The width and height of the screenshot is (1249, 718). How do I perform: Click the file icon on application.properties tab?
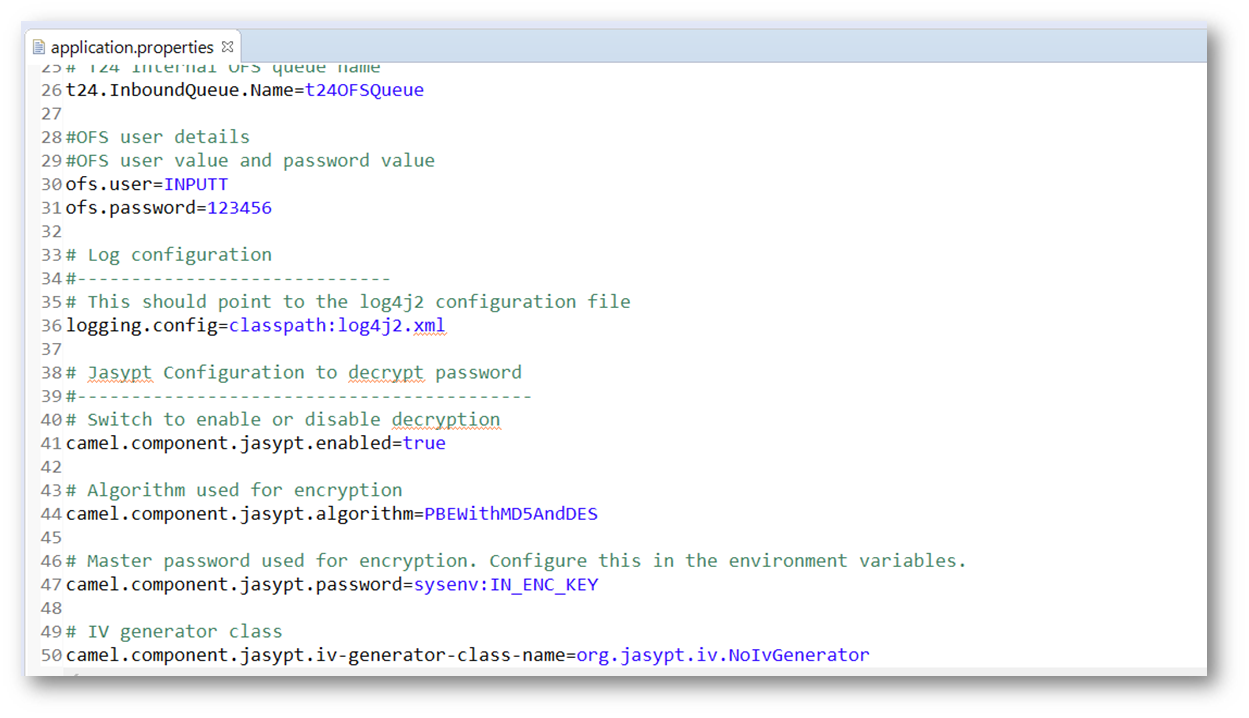pyautogui.click(x=39, y=47)
